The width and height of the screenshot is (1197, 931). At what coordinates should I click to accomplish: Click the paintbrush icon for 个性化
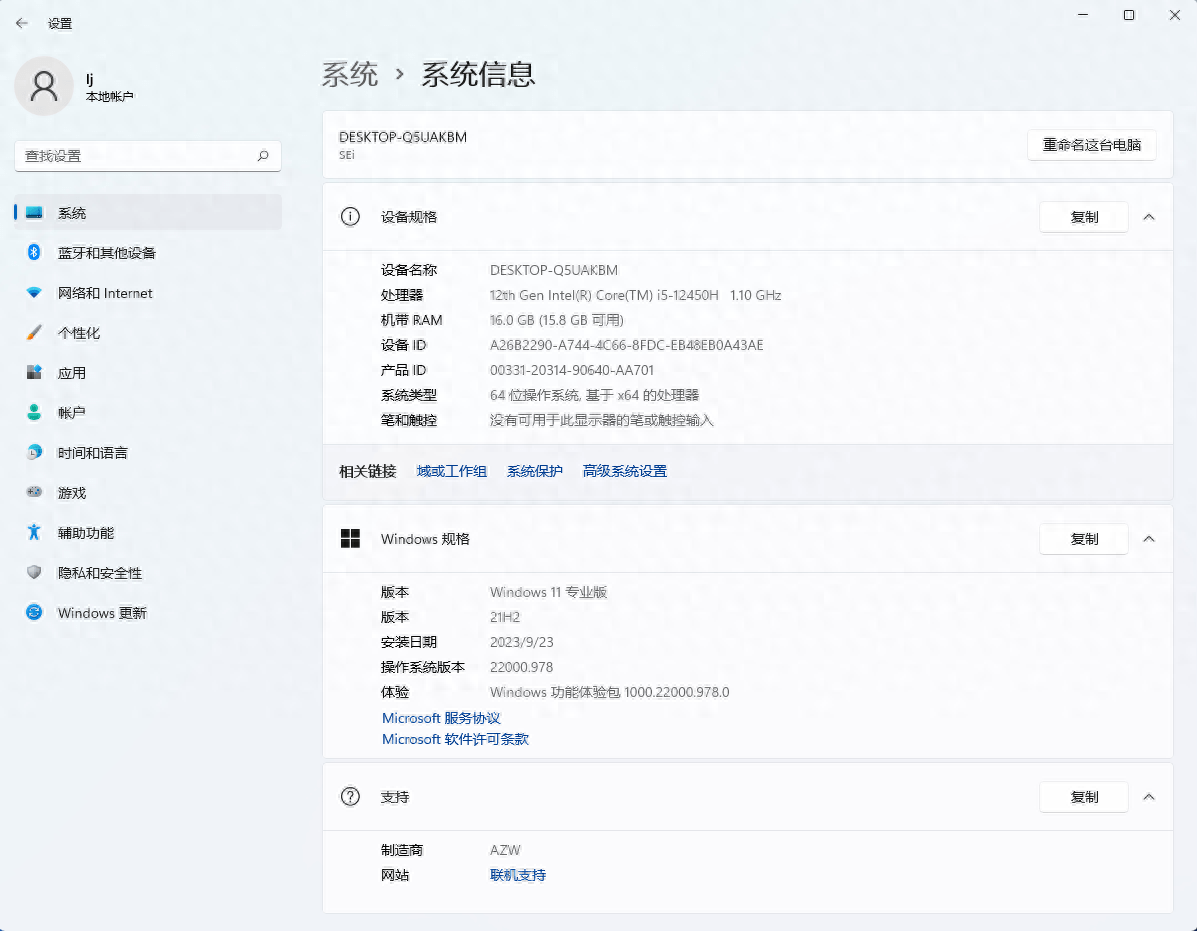tap(34, 332)
